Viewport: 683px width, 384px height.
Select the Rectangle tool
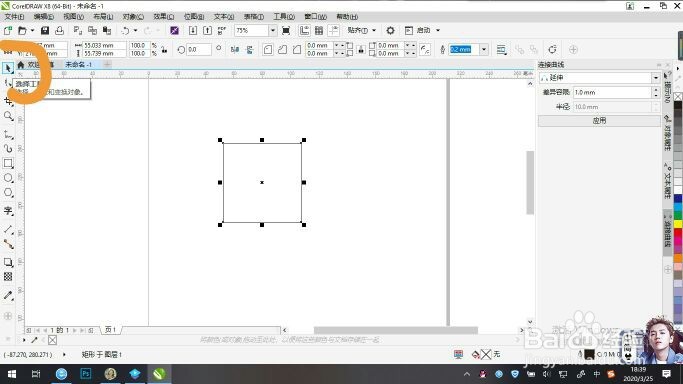pyautogui.click(x=8, y=163)
